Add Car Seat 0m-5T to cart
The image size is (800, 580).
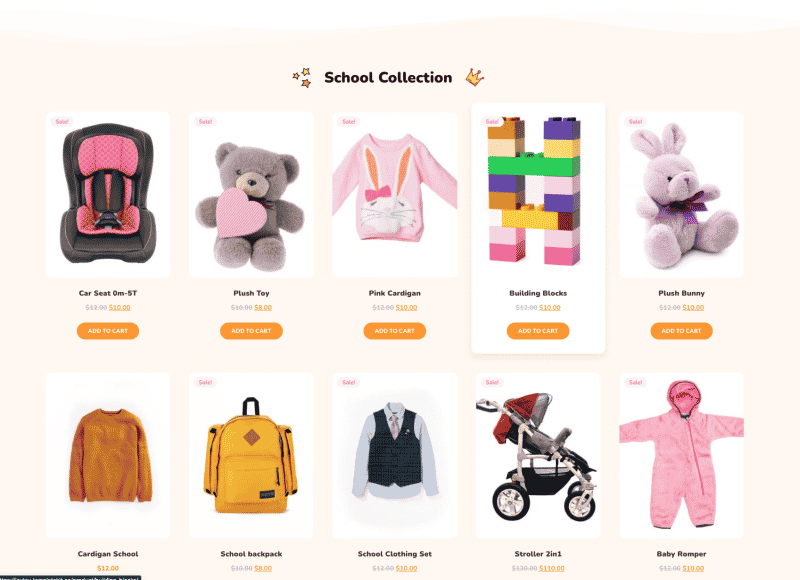click(x=108, y=331)
